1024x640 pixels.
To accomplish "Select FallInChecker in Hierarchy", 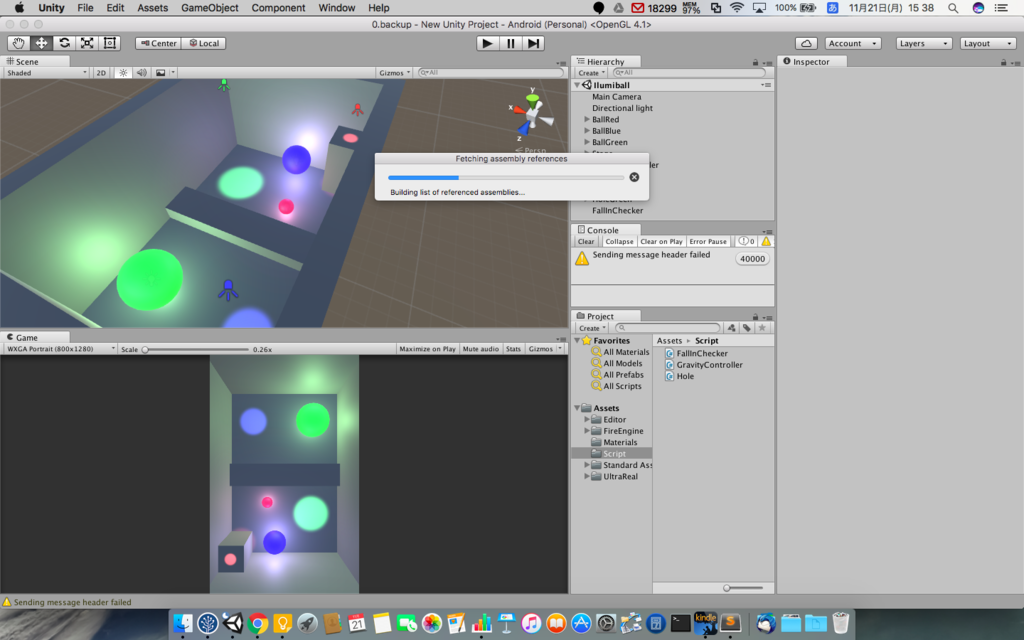I will tap(617, 210).
